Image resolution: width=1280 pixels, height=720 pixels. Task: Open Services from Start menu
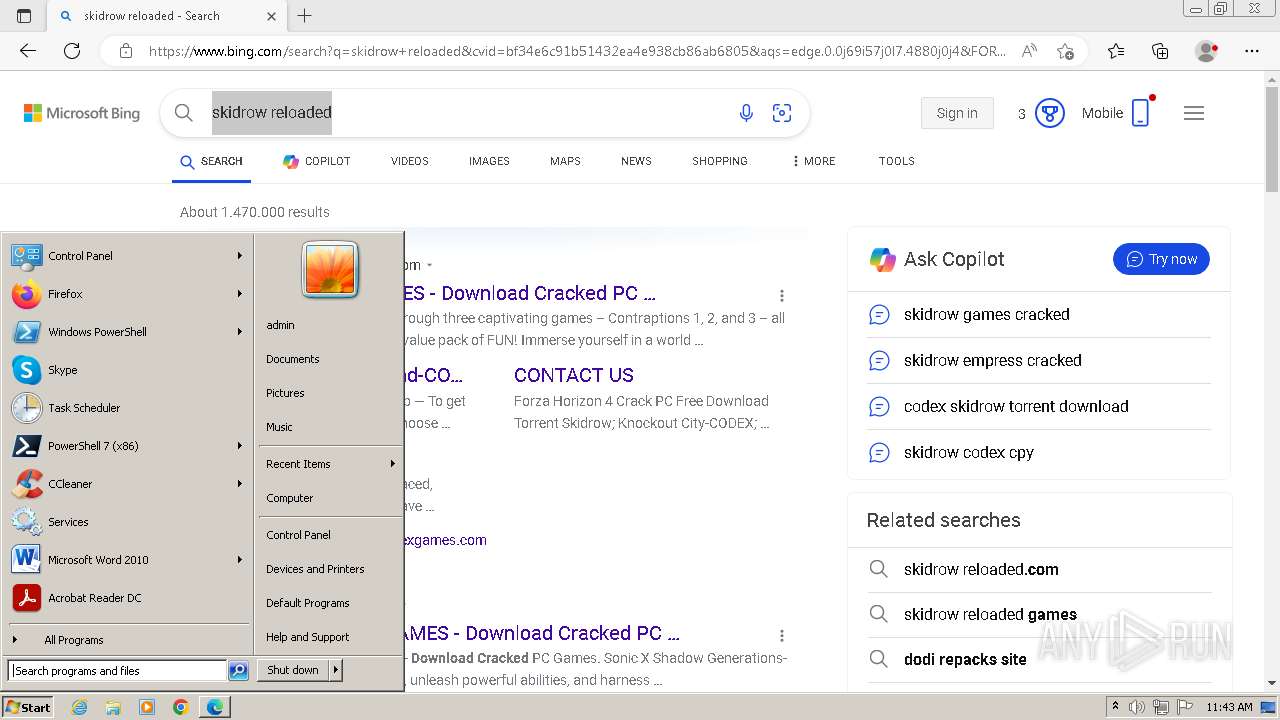(127, 522)
